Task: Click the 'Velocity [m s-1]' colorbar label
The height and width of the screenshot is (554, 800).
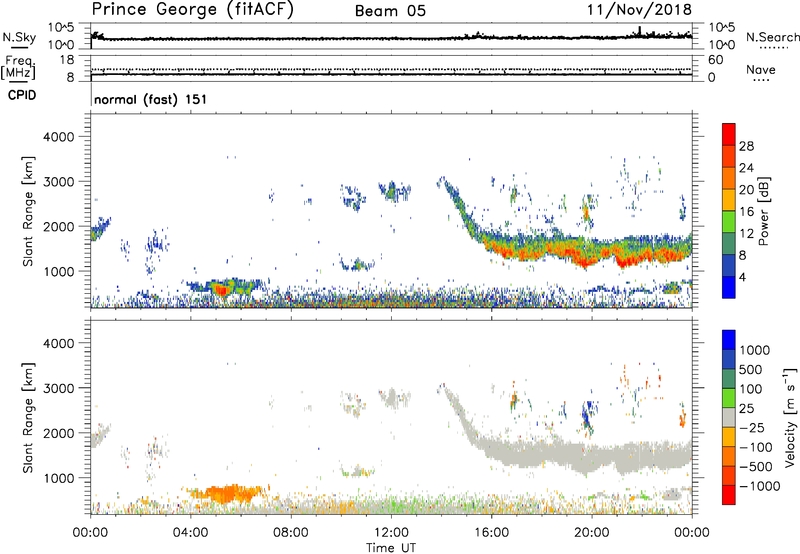Action: [x=790, y=417]
